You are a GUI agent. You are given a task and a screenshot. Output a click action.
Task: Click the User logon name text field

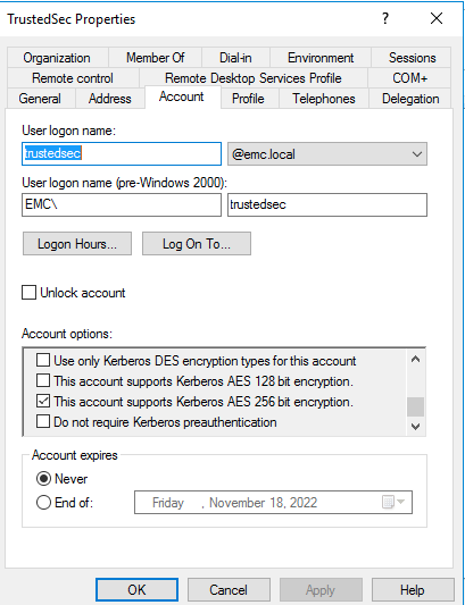coord(122,154)
